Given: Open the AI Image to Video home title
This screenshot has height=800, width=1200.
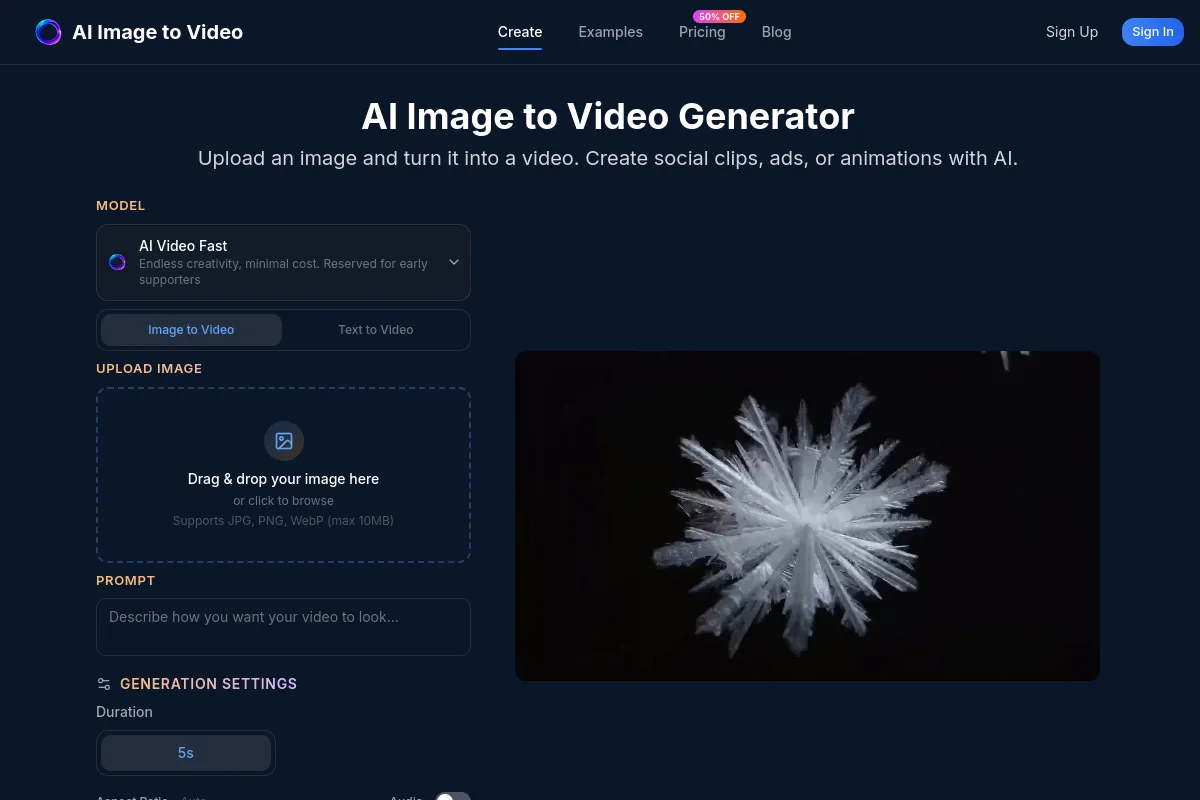Looking at the screenshot, I should click(157, 32).
